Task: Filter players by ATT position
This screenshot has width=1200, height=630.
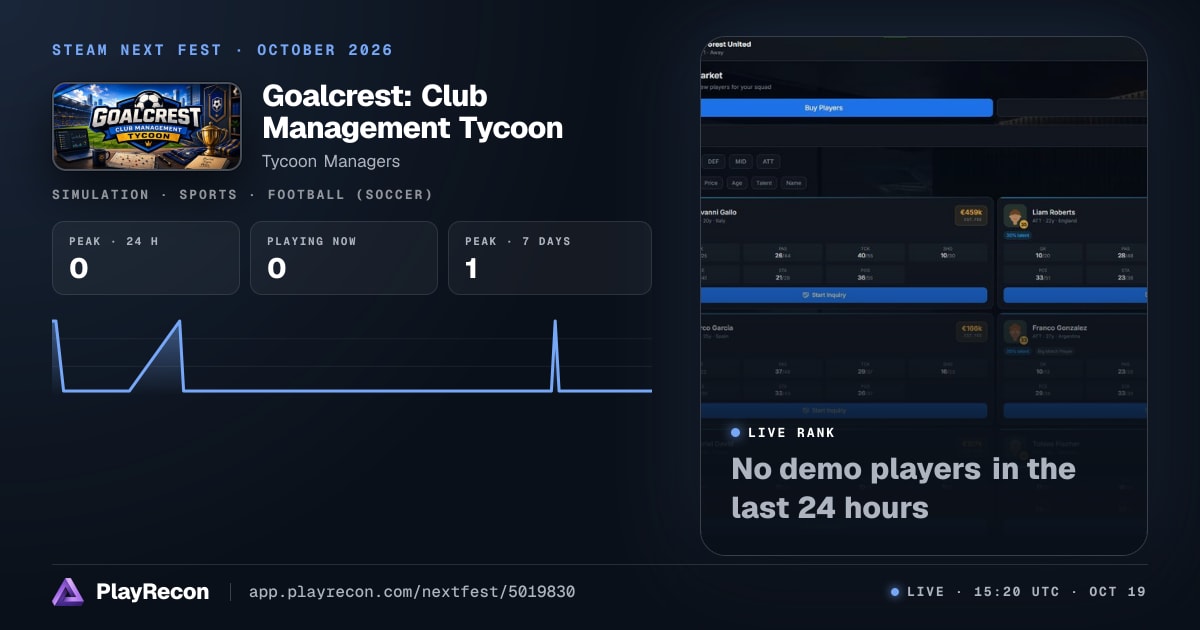Action: [x=769, y=161]
